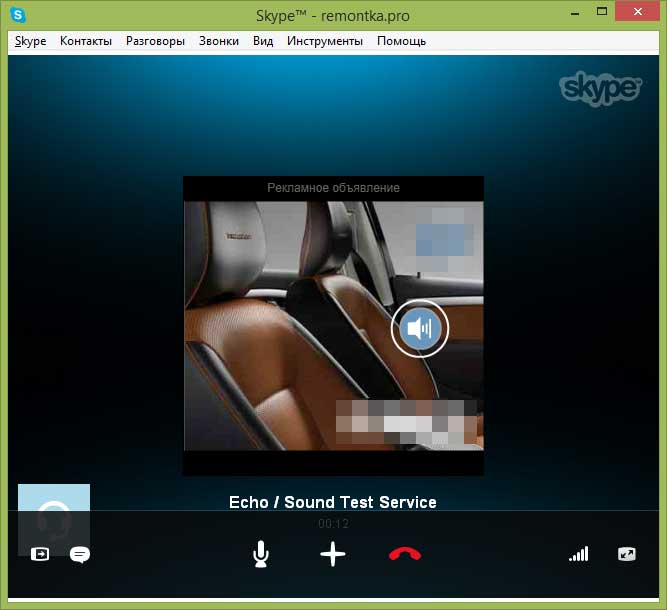Screen dimensions: 667x610
Task: Mute the microphone
Action: tap(260, 554)
